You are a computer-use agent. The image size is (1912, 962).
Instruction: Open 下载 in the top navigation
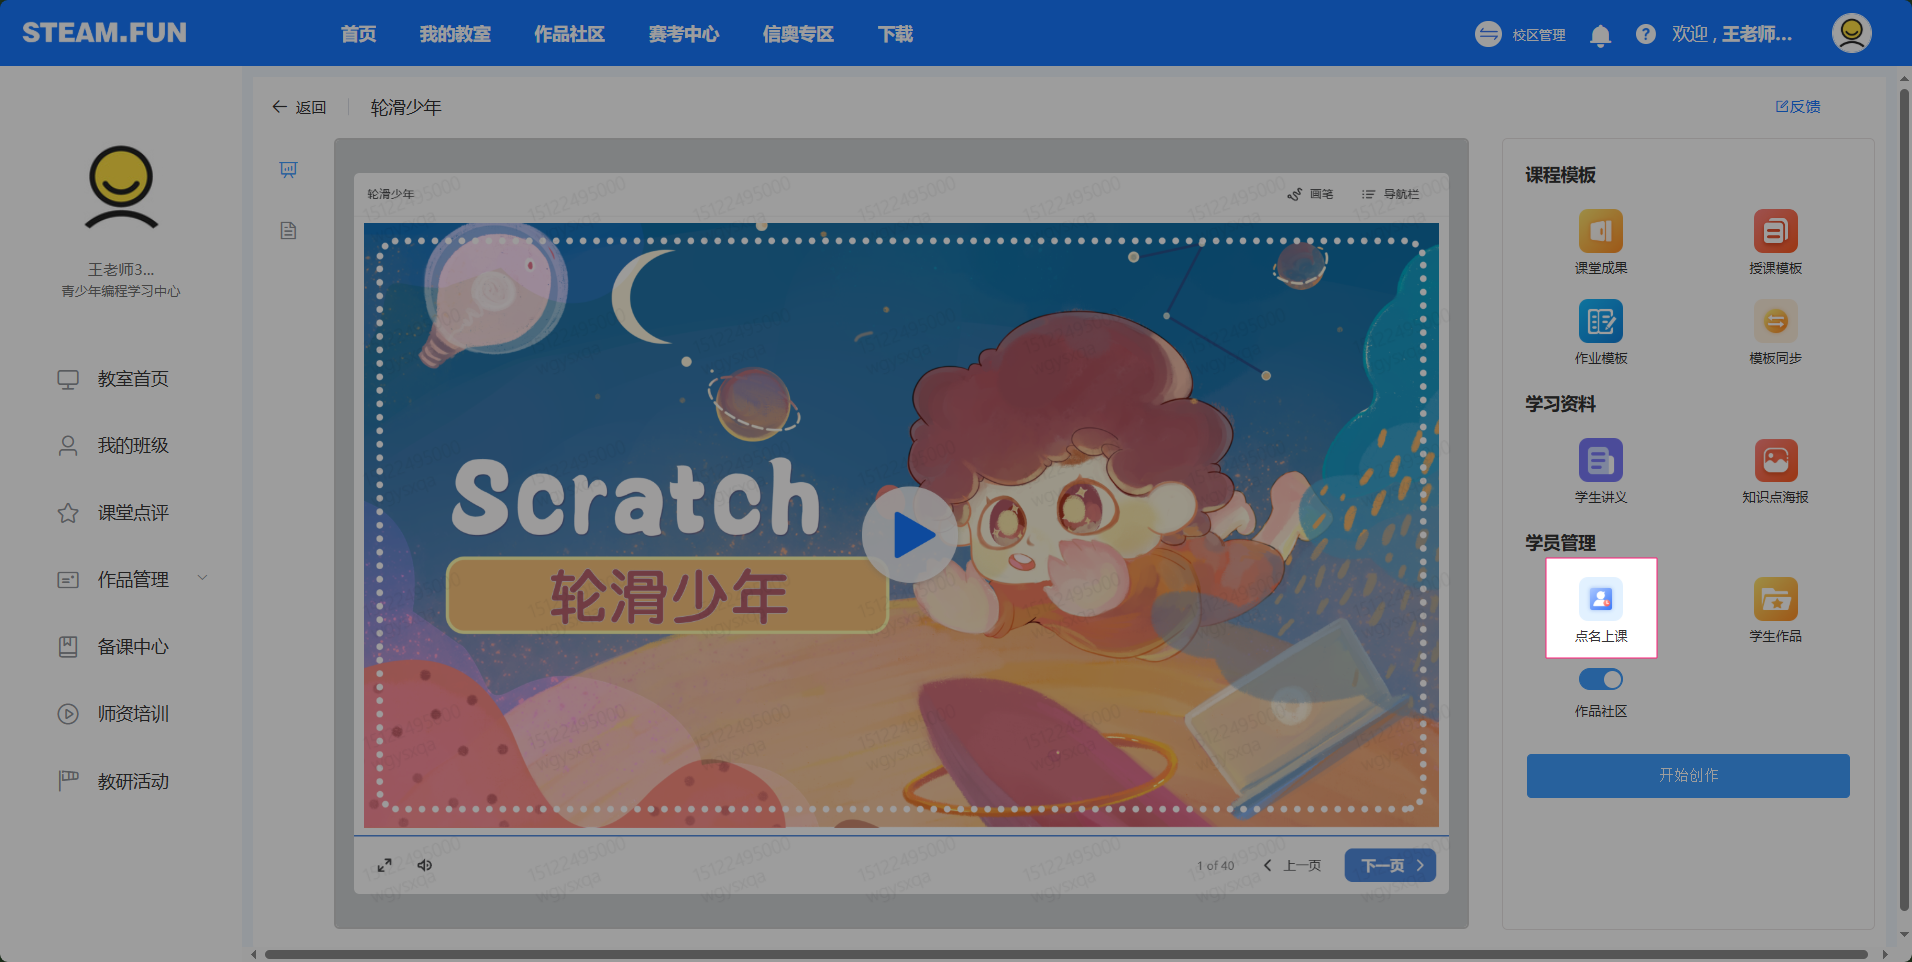click(895, 34)
